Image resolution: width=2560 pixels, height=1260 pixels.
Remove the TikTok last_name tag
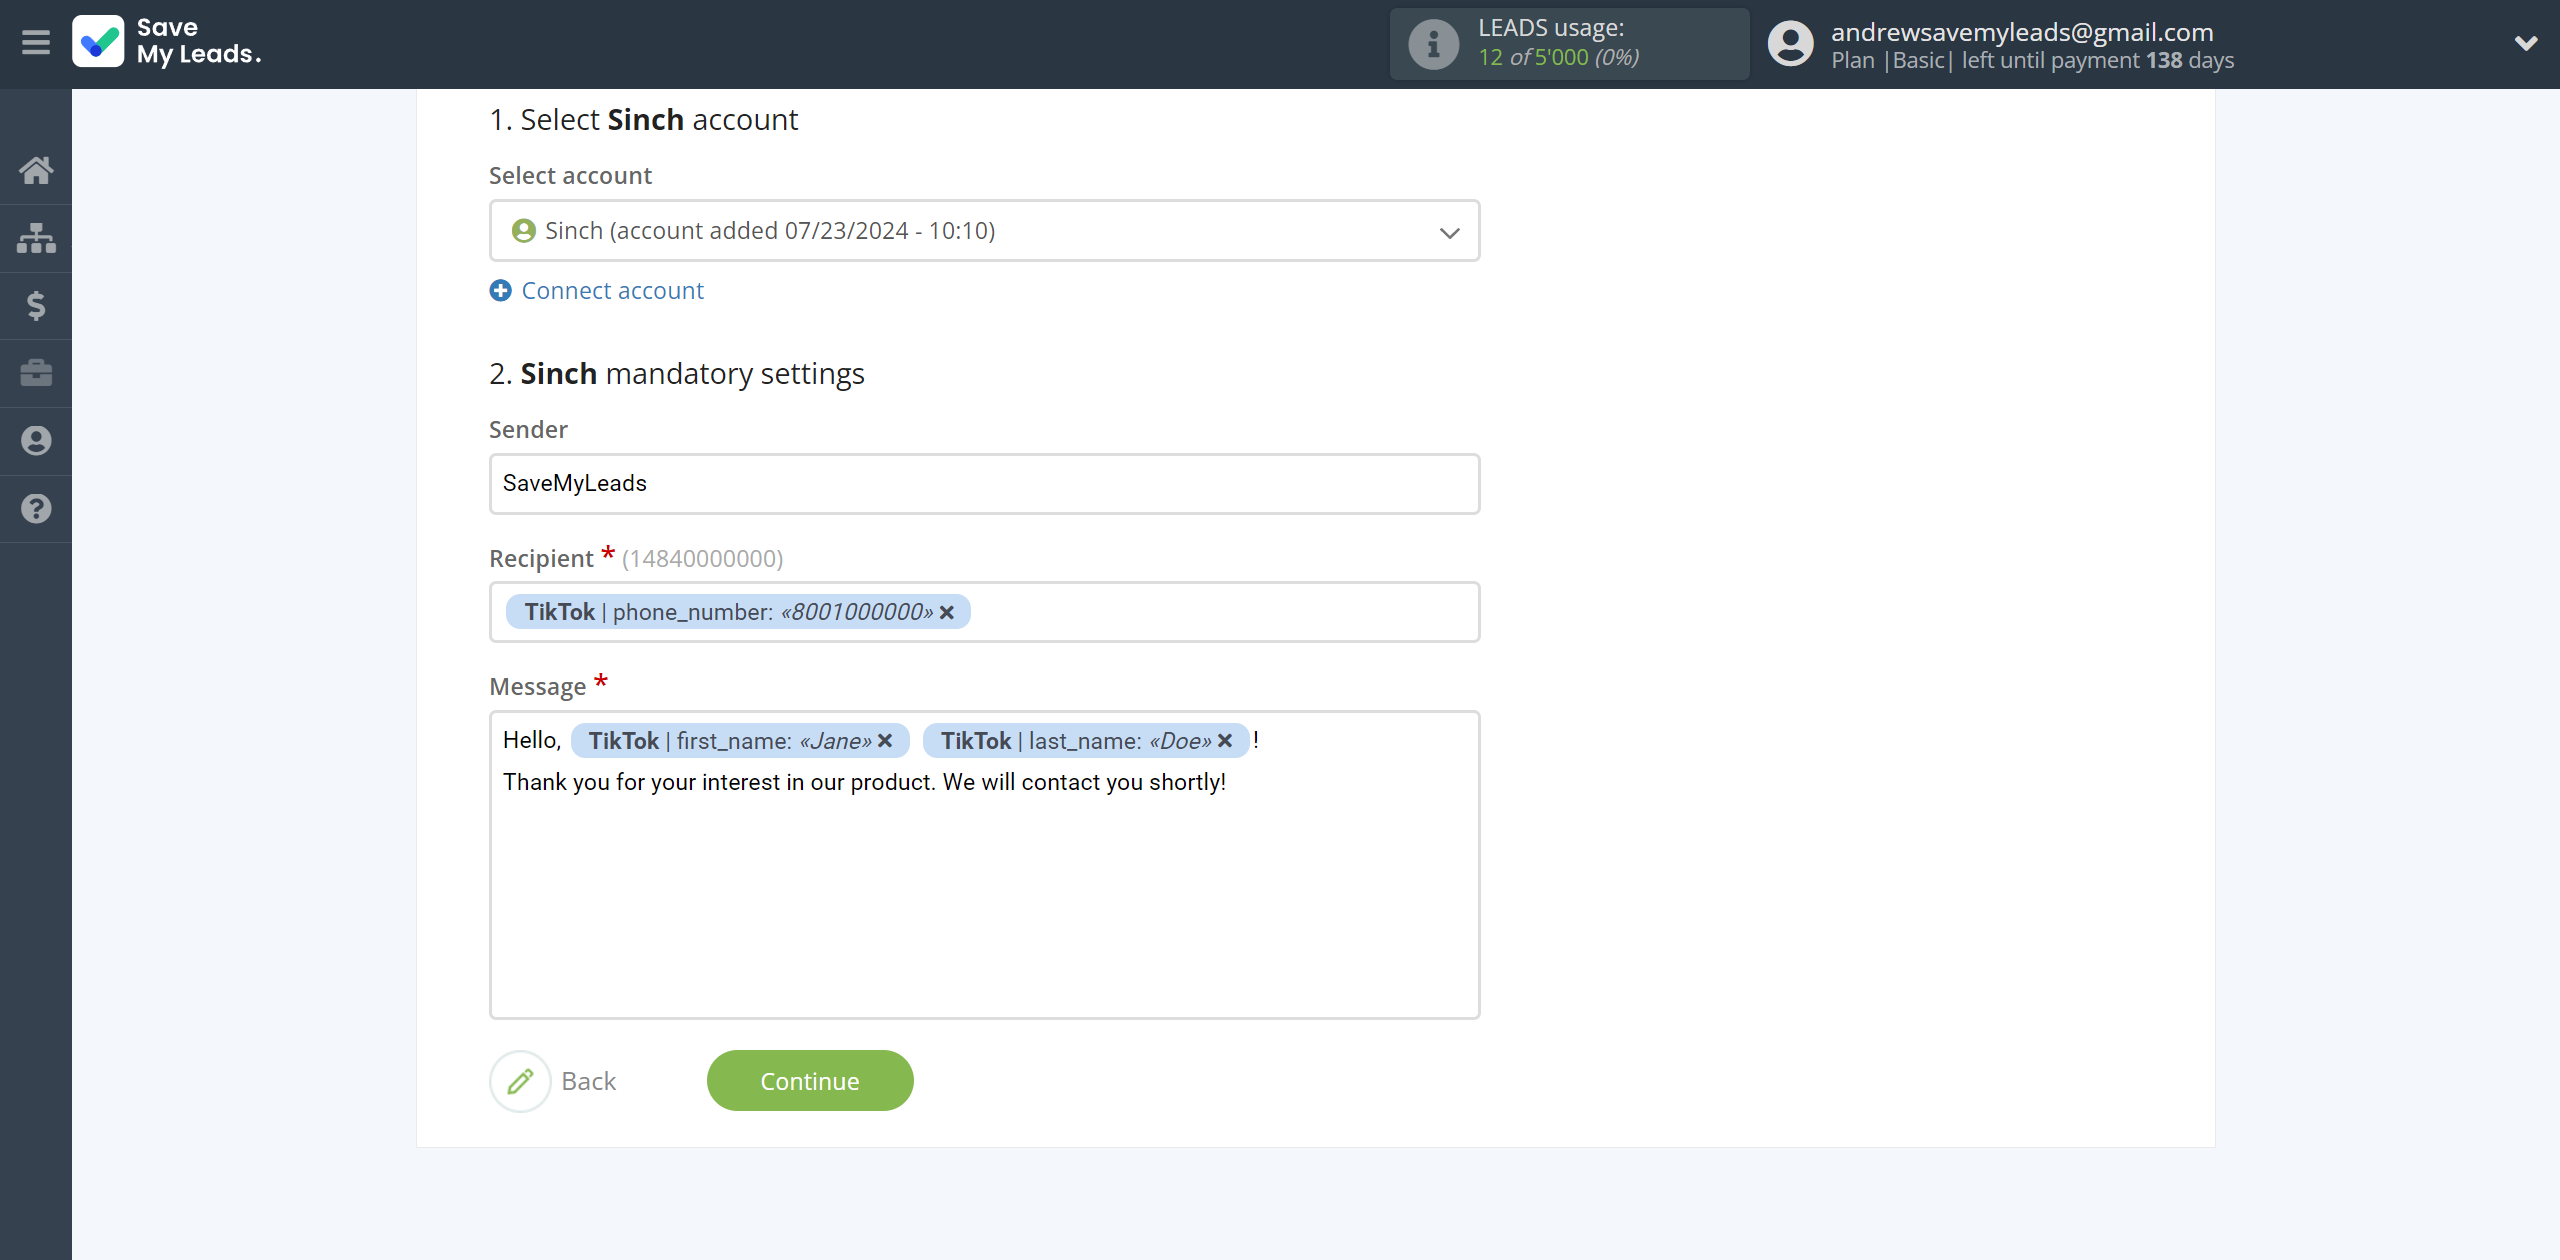coord(1225,741)
